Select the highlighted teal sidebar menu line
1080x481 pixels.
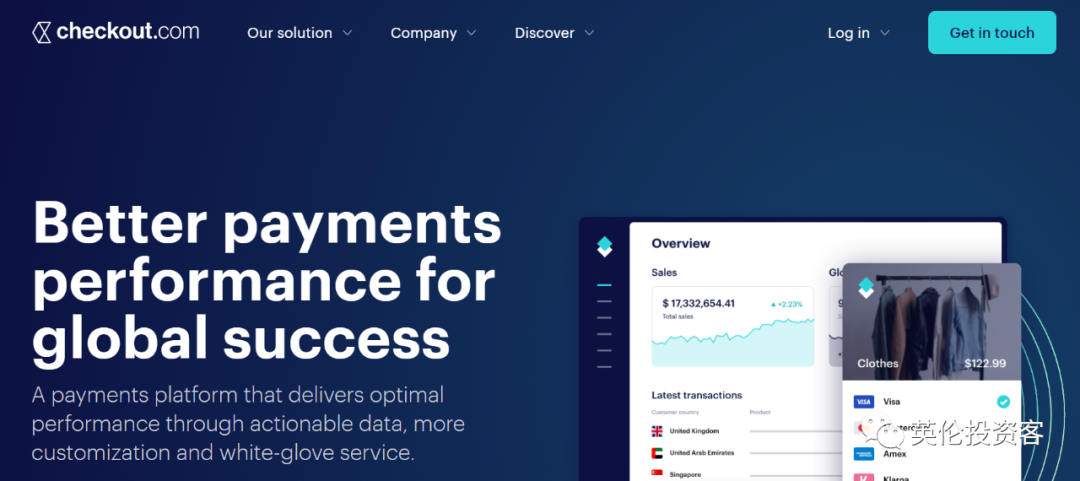[x=604, y=285]
